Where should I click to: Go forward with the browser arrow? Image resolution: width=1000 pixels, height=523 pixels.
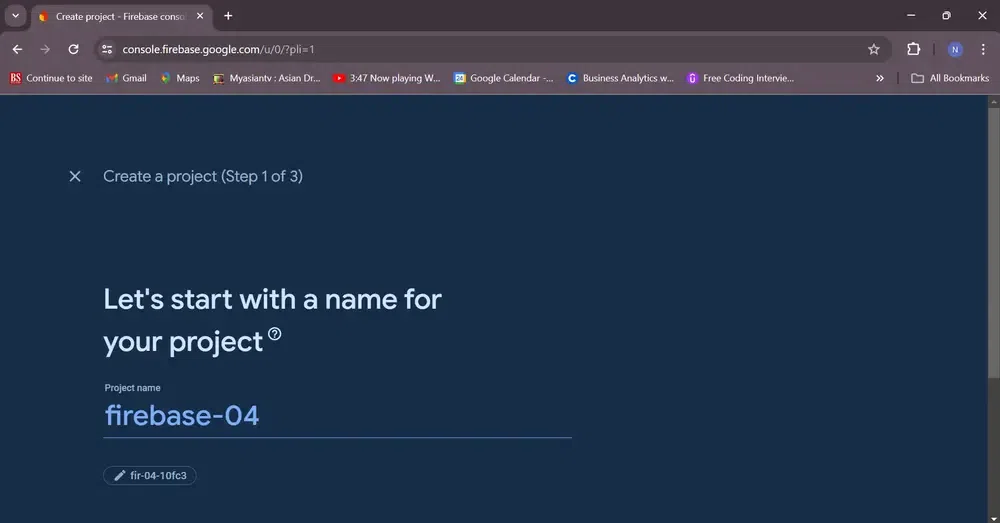click(45, 49)
